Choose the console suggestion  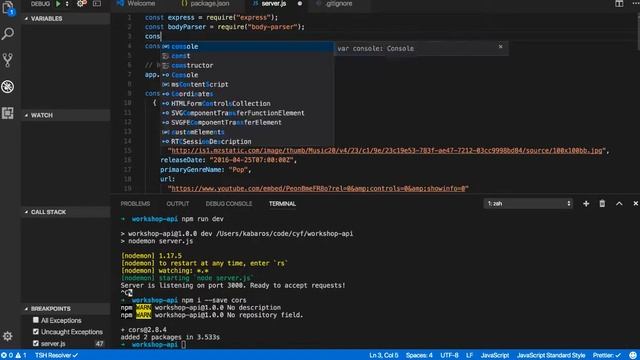247,47
